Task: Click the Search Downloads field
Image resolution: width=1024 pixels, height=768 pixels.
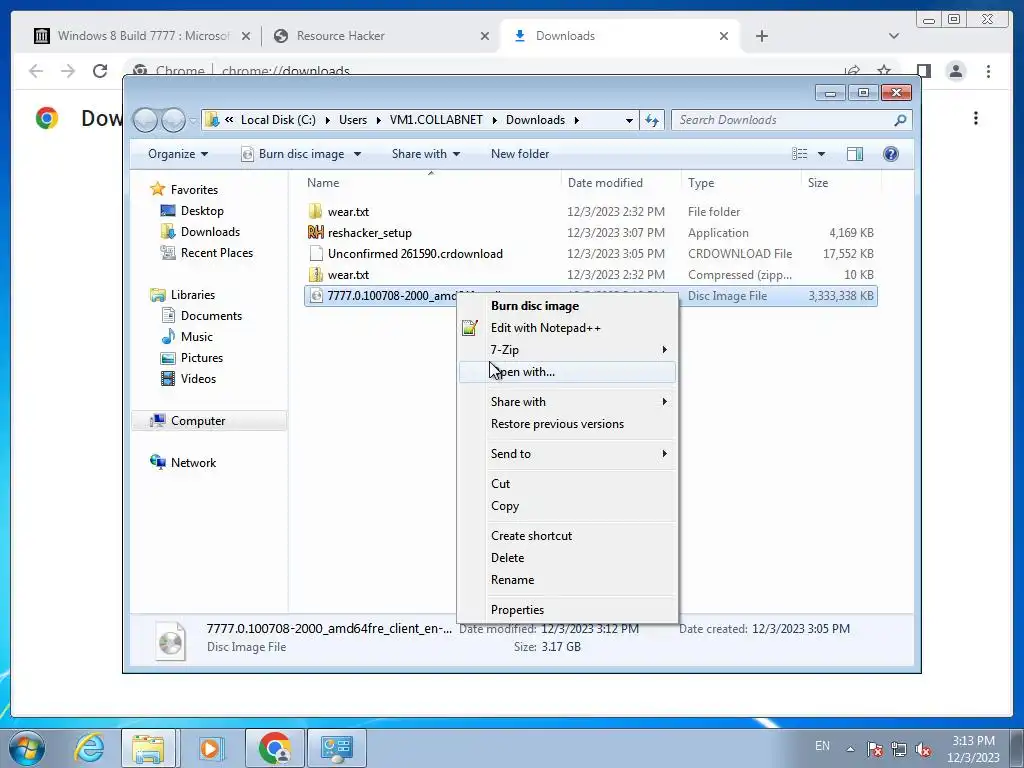Action: pyautogui.click(x=791, y=120)
